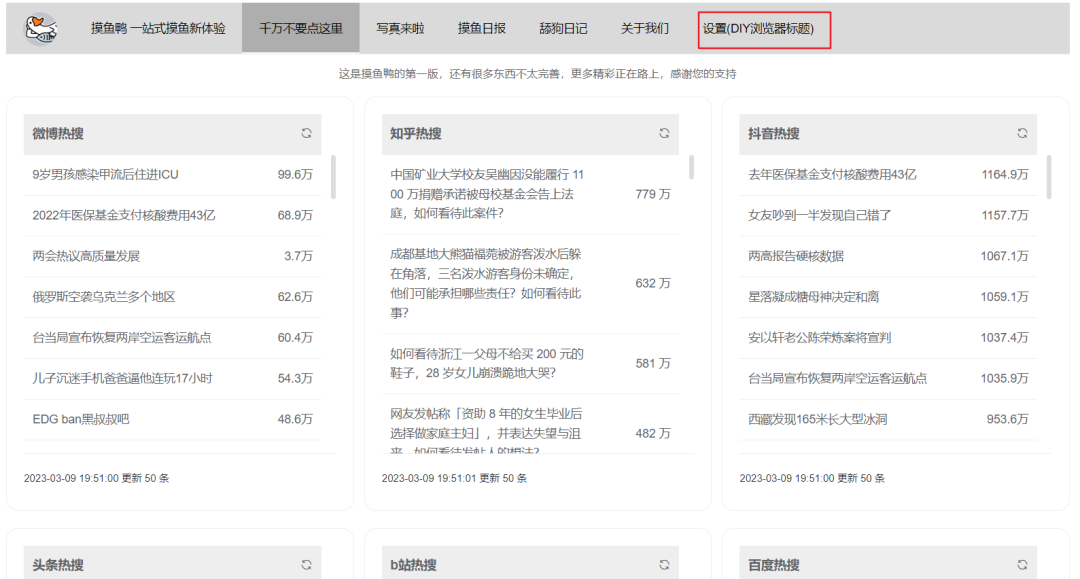Click the 632 万 heat value
Screen dimensions: 1080x579
(x=652, y=283)
